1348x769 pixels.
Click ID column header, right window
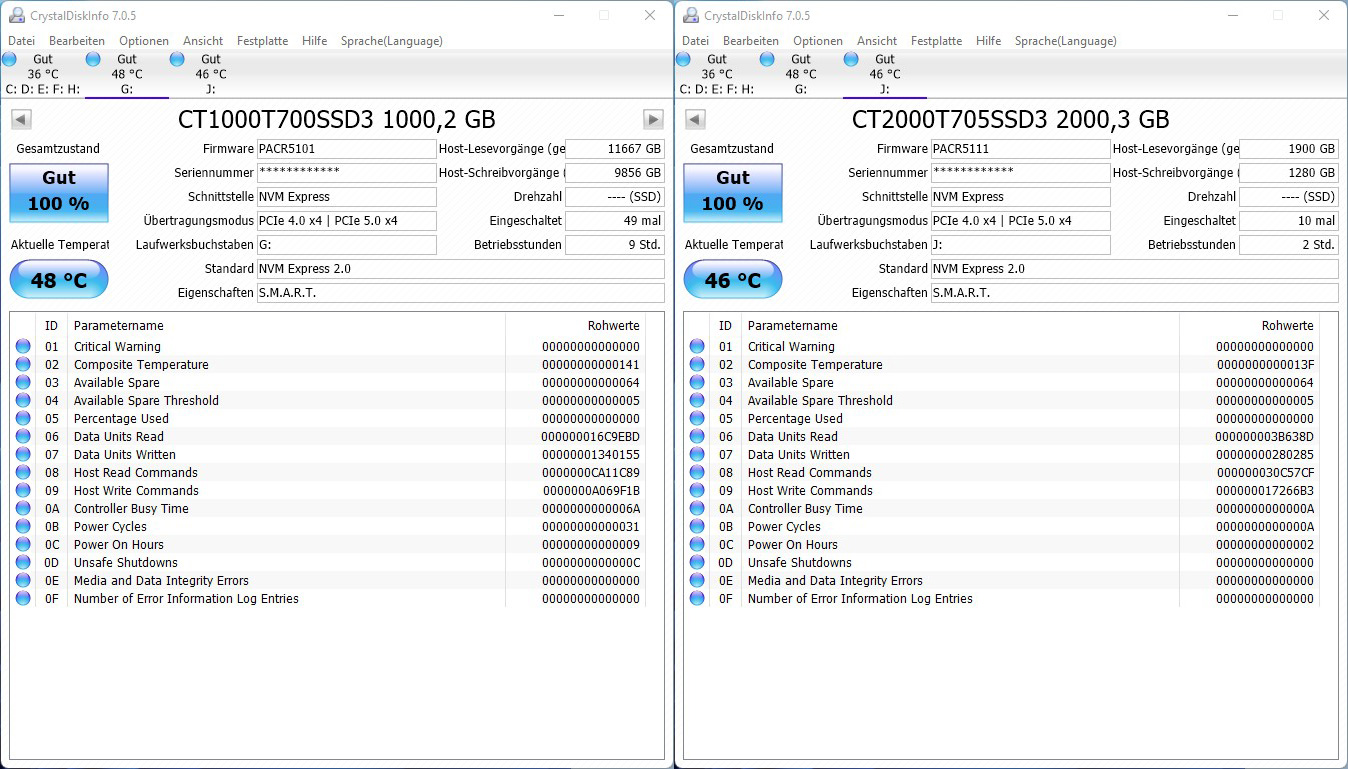tap(726, 326)
